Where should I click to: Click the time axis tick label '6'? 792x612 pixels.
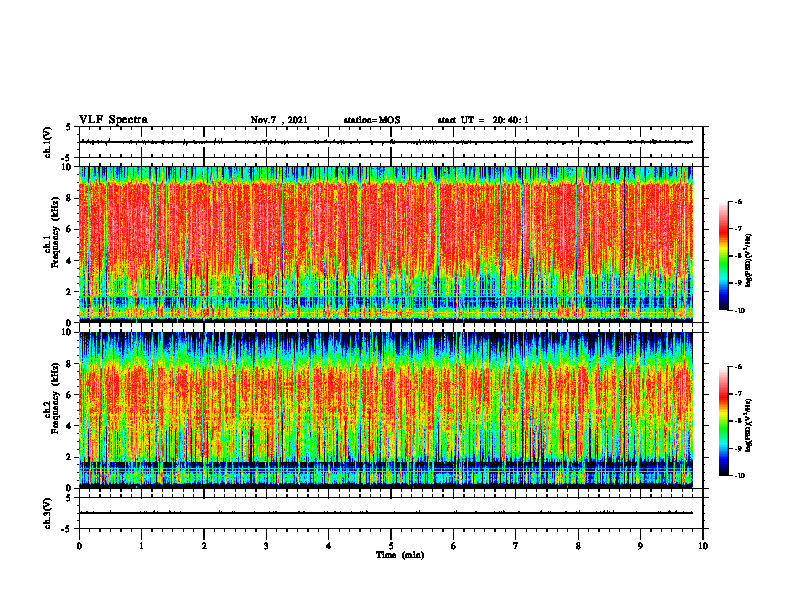tap(453, 546)
